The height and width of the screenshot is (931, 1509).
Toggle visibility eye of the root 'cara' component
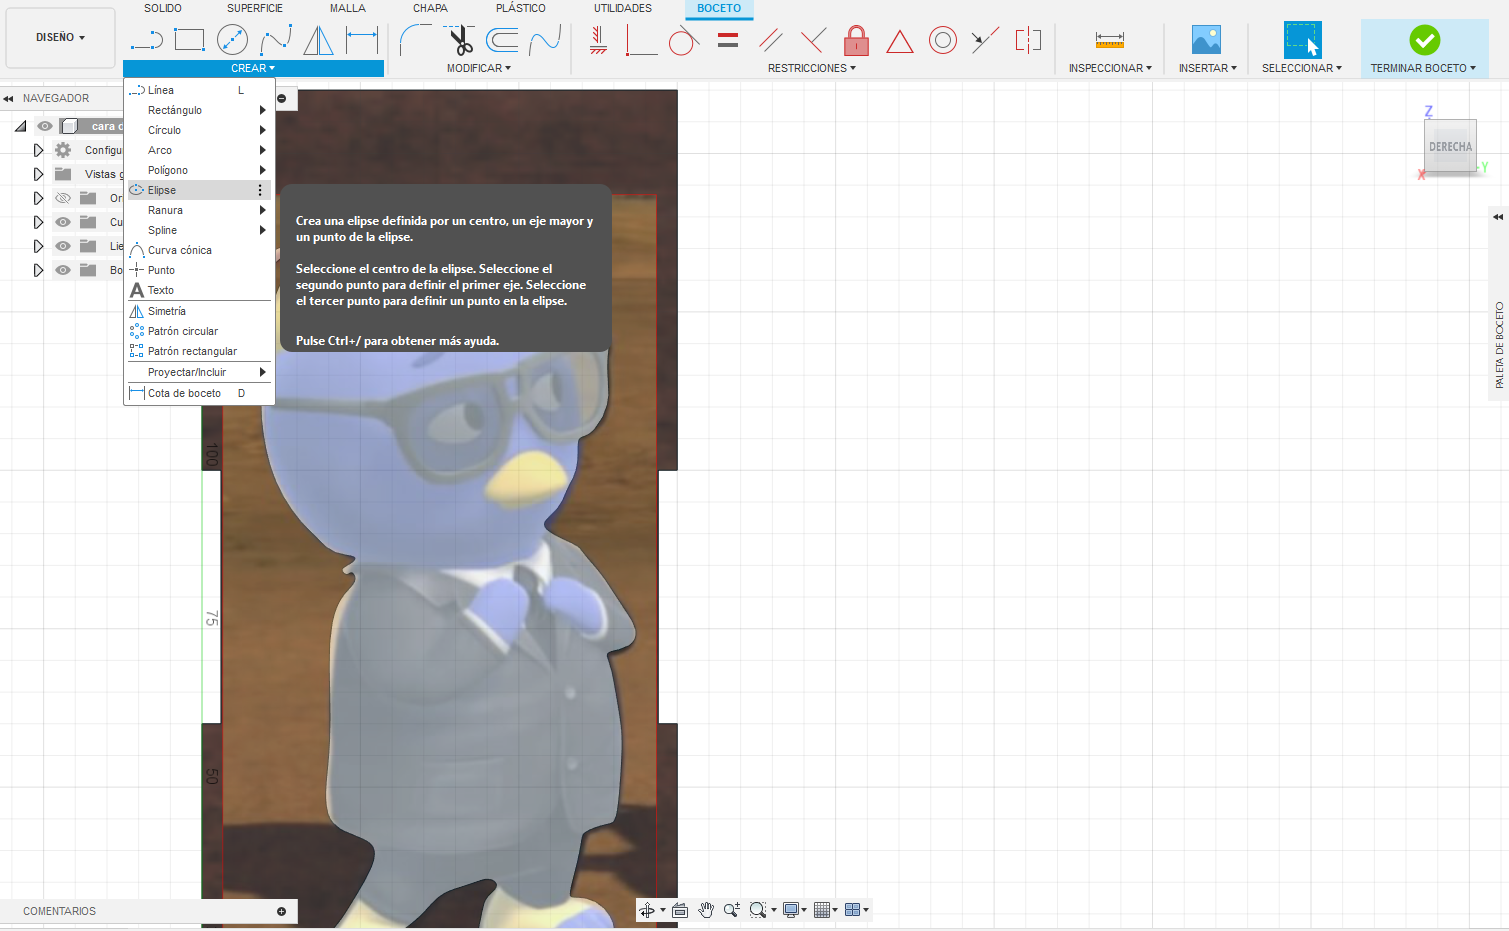tap(45, 126)
